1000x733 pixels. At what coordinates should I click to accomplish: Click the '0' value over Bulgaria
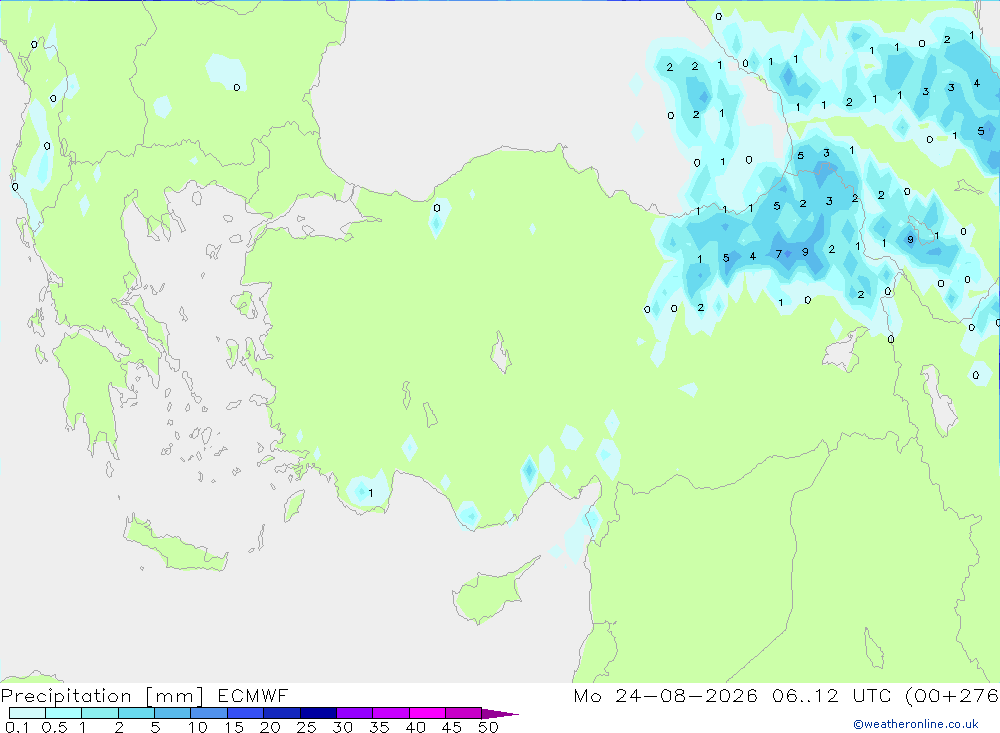237,87
